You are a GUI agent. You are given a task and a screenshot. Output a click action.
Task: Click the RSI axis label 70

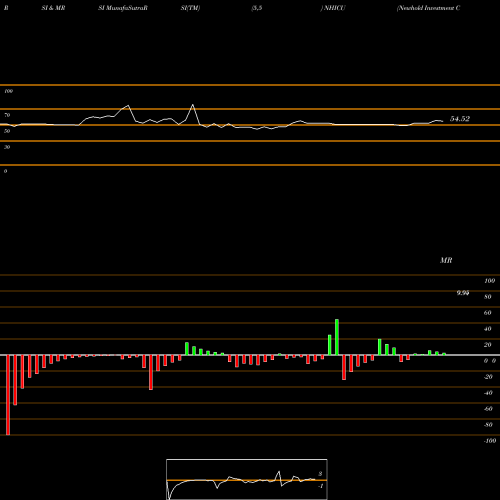coord(7,115)
